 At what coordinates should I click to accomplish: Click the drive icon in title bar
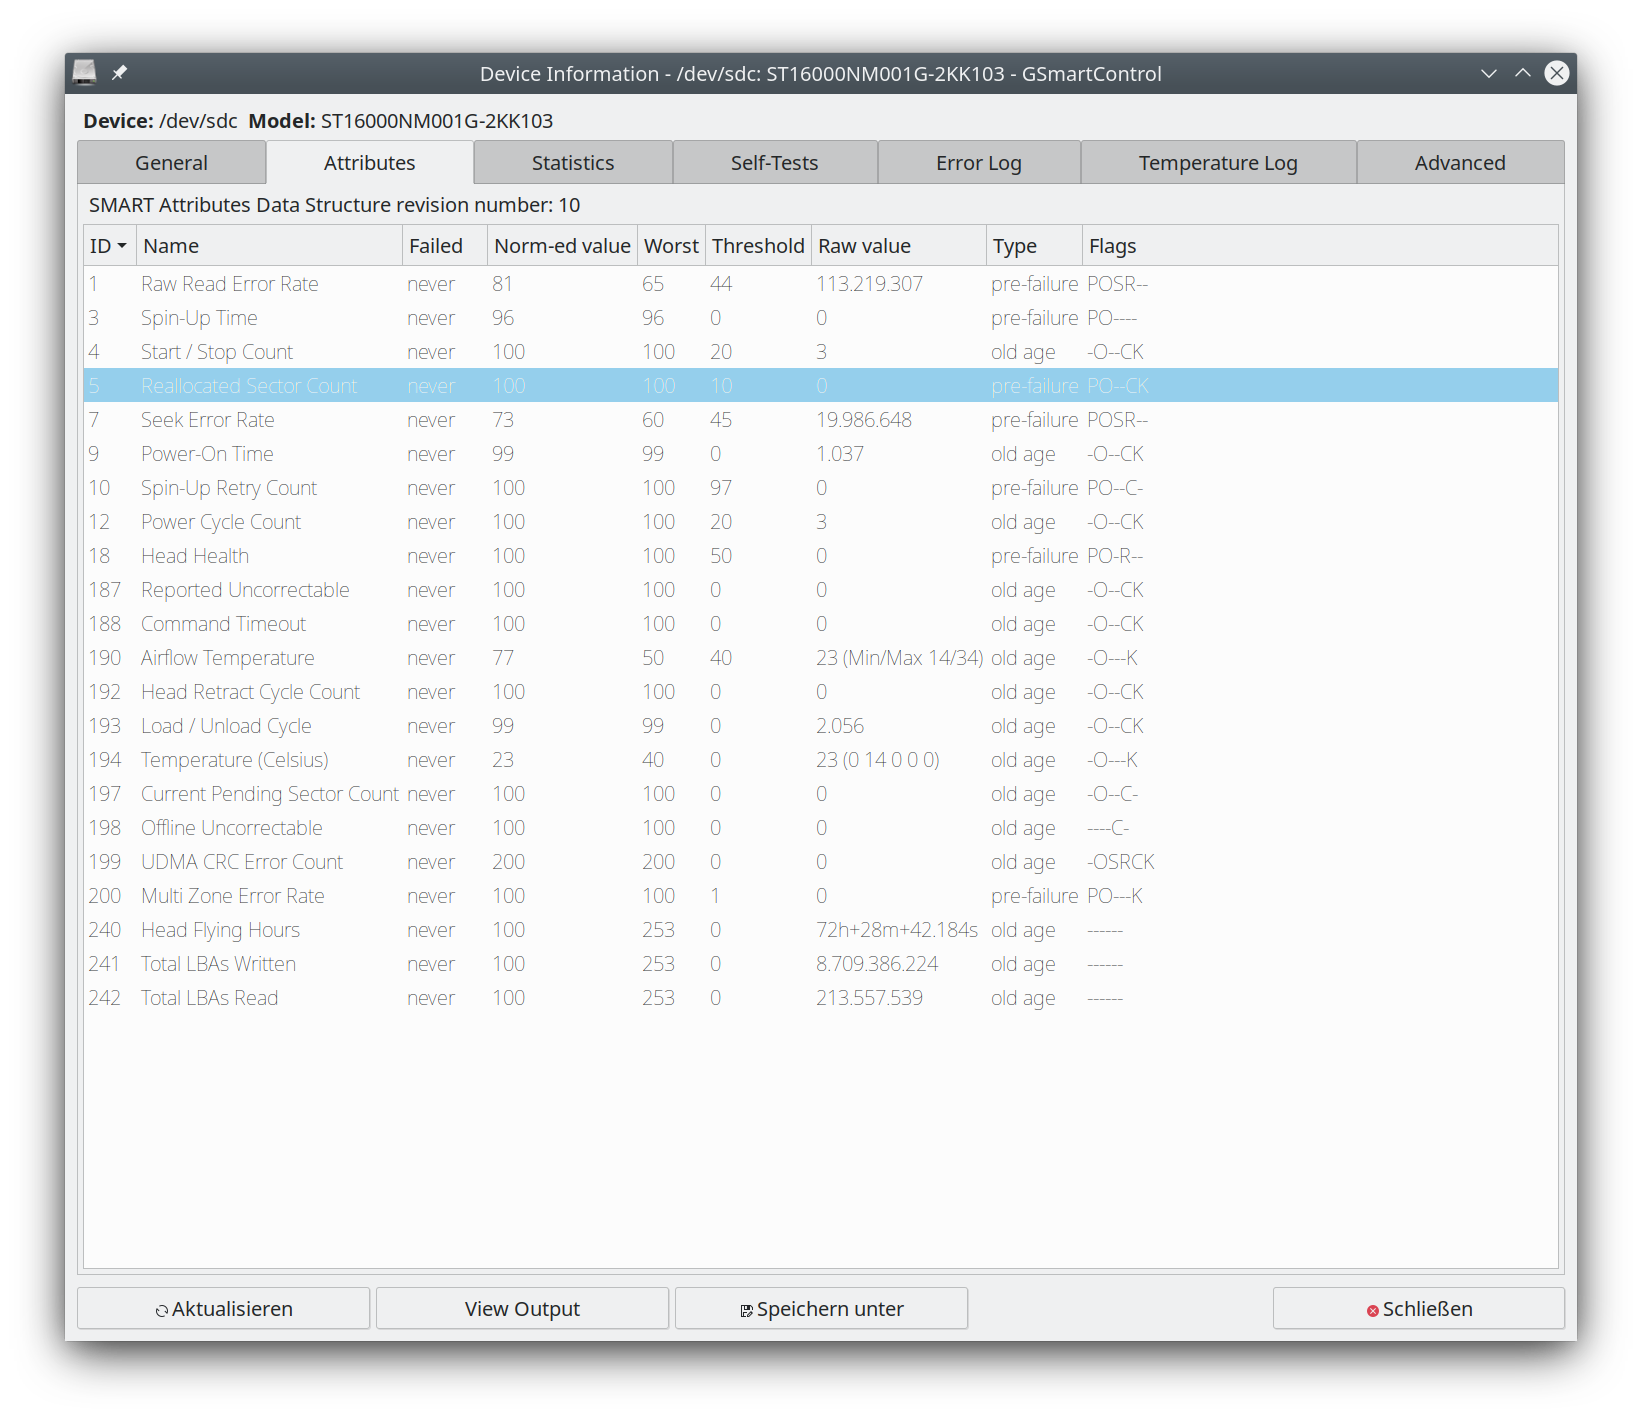coord(85,72)
